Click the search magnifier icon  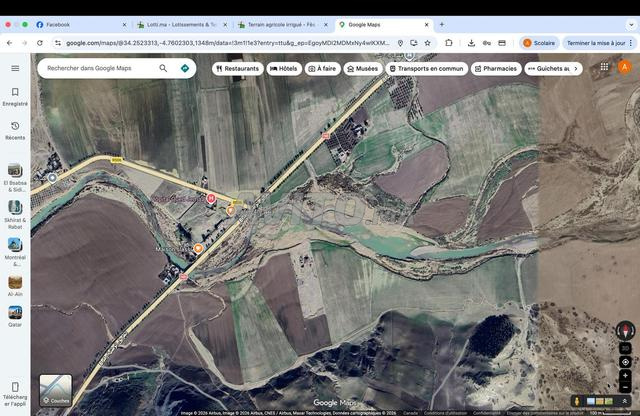pyautogui.click(x=164, y=68)
